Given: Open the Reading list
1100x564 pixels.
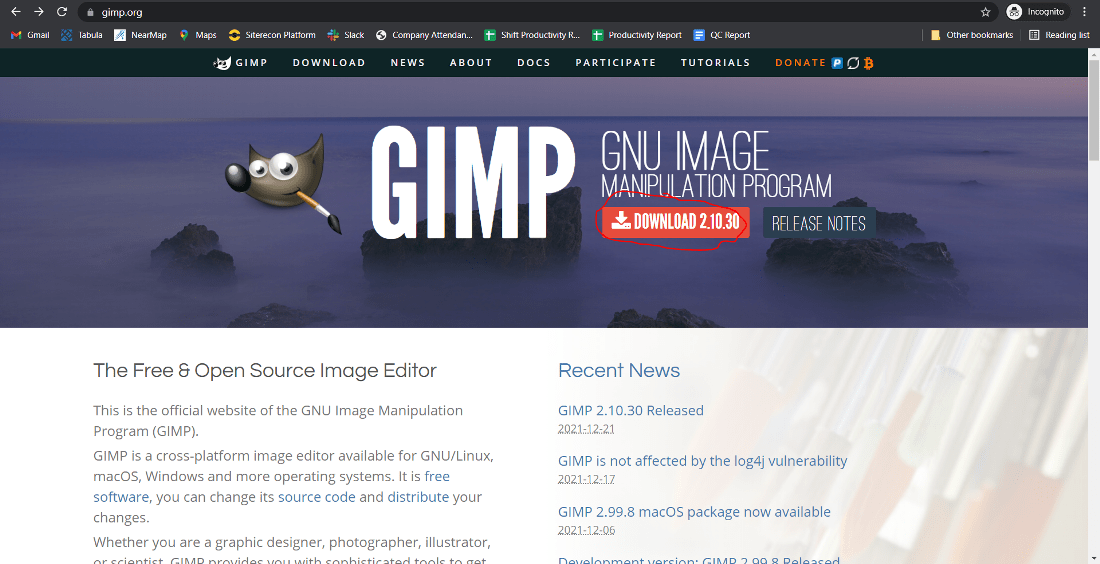Looking at the screenshot, I should click(x=1059, y=35).
